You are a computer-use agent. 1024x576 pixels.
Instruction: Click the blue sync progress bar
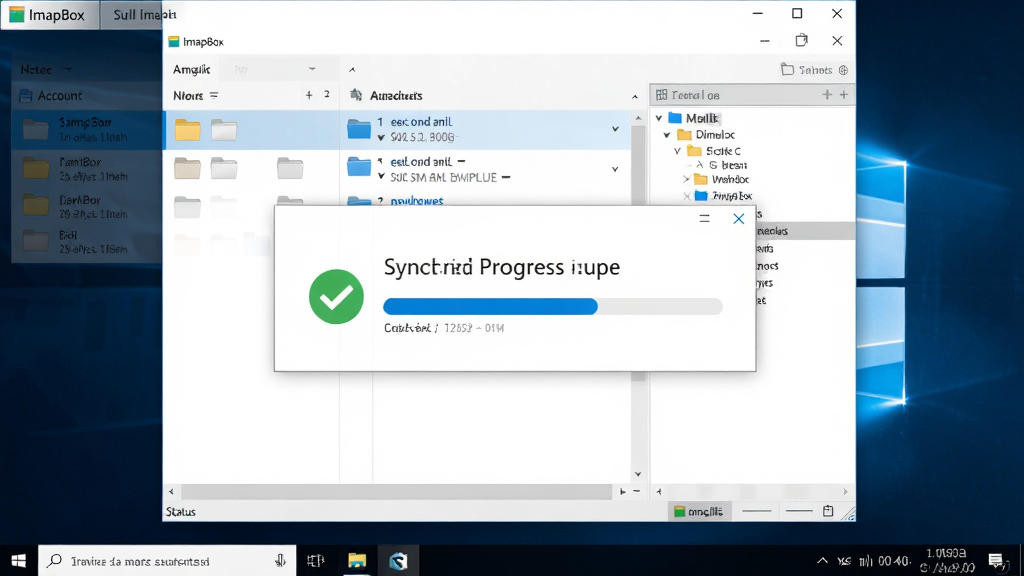point(552,306)
